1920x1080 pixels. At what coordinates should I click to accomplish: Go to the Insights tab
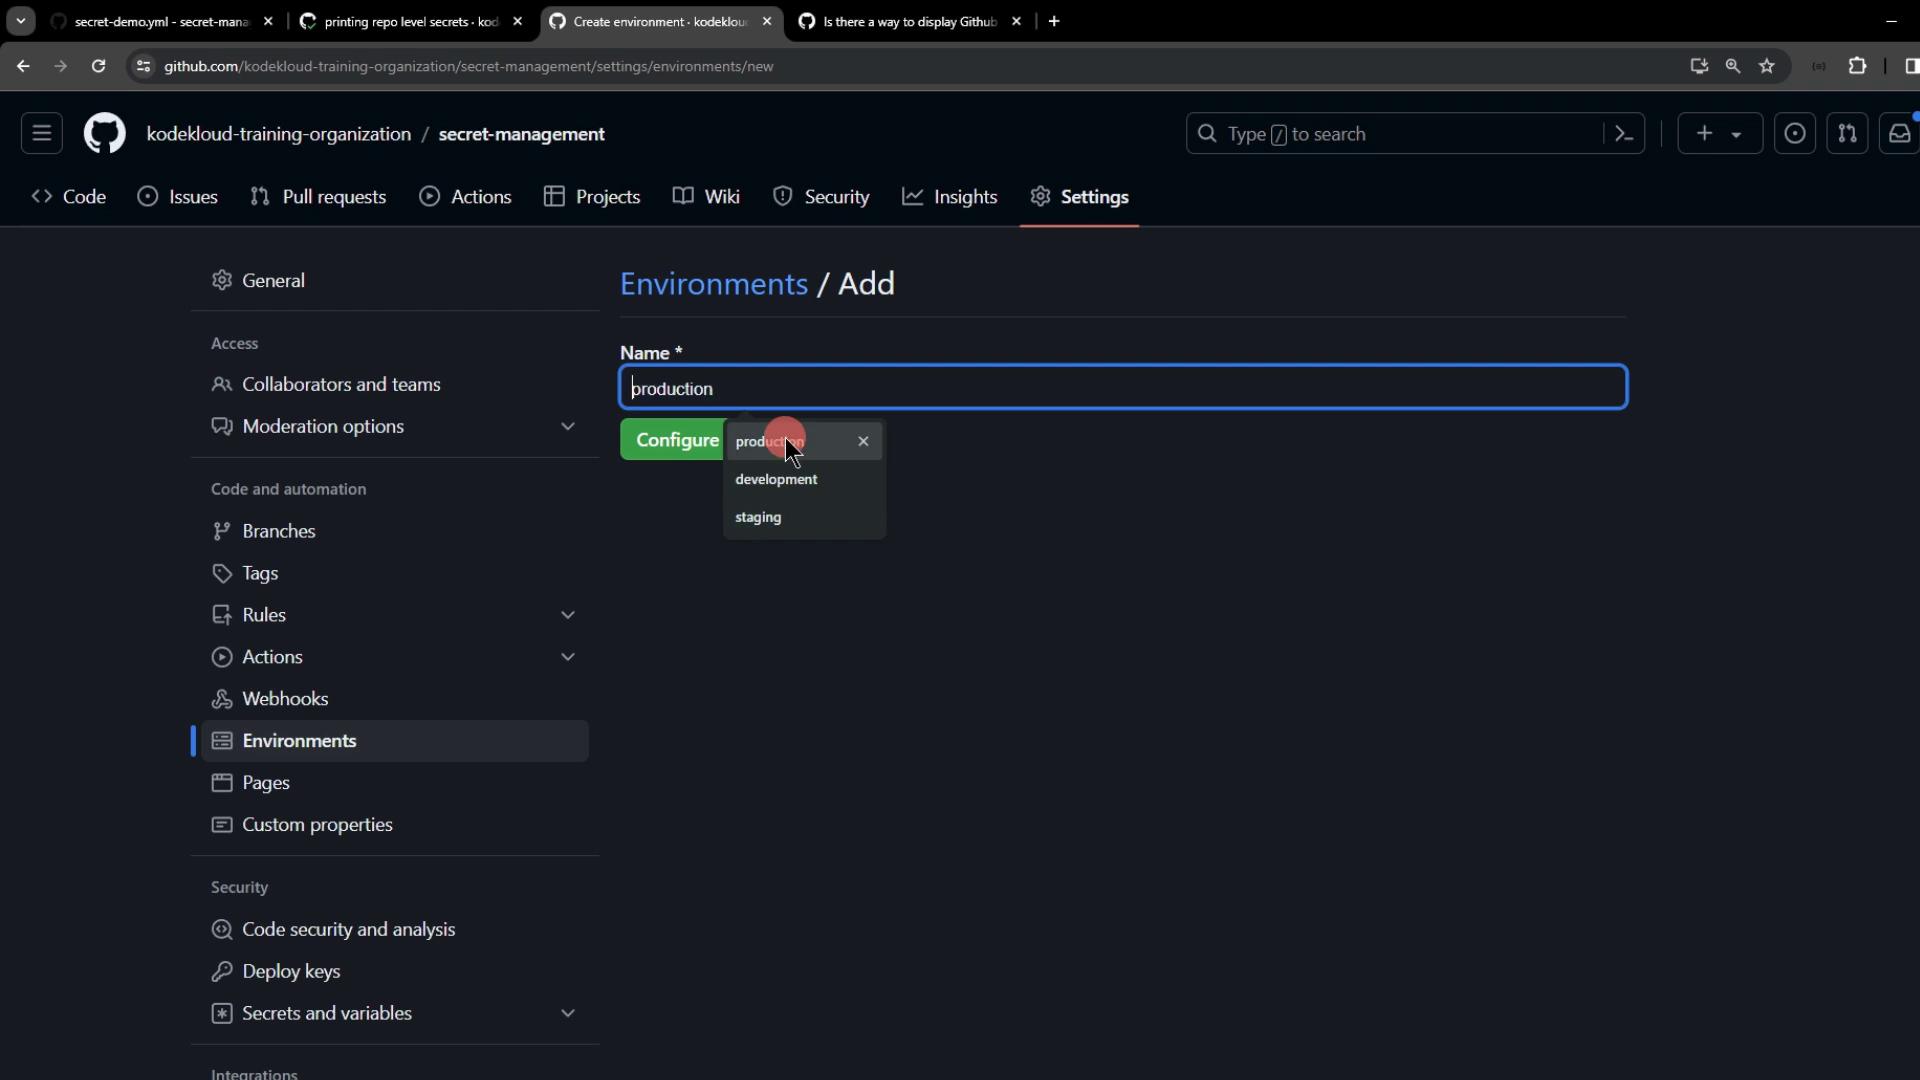950,197
